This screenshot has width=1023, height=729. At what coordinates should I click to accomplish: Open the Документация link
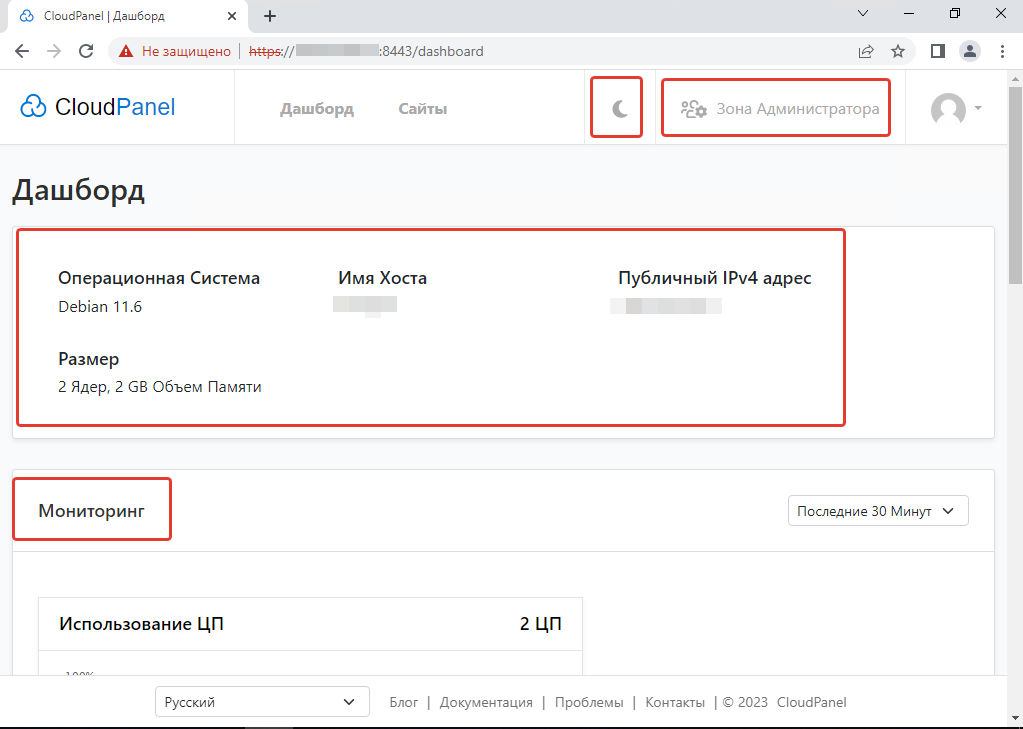[486, 702]
